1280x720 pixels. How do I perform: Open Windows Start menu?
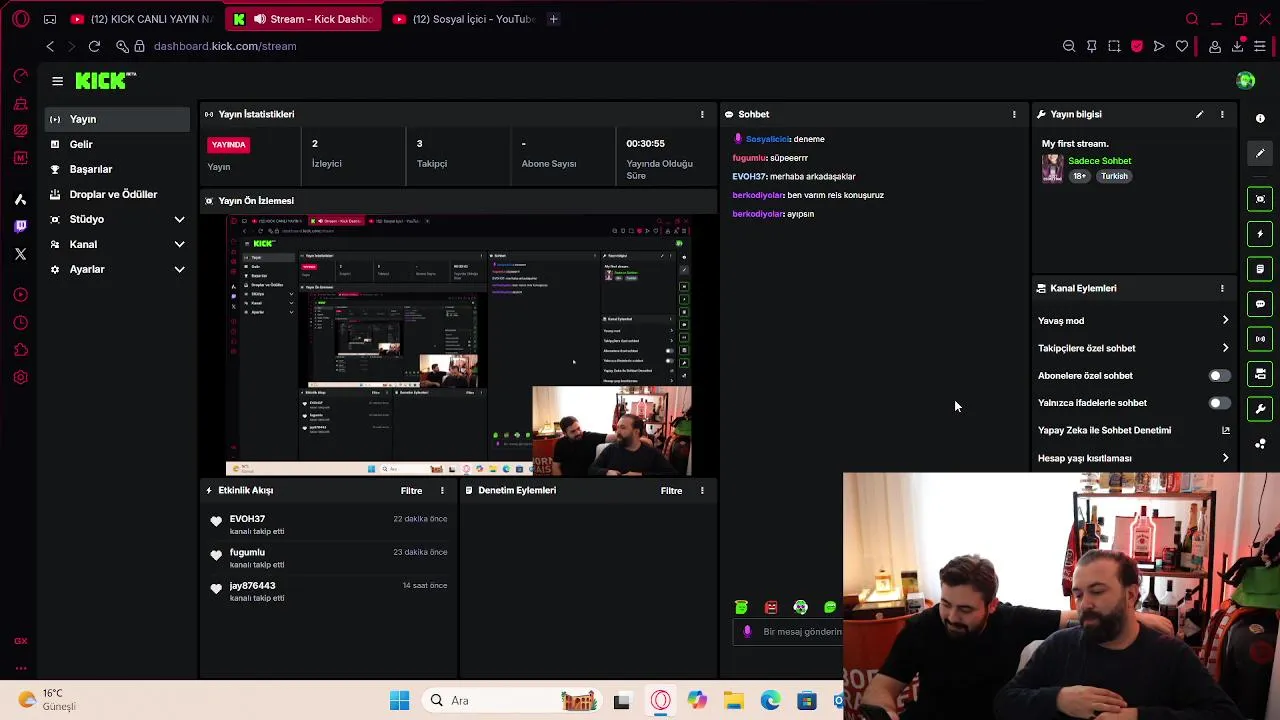click(399, 700)
